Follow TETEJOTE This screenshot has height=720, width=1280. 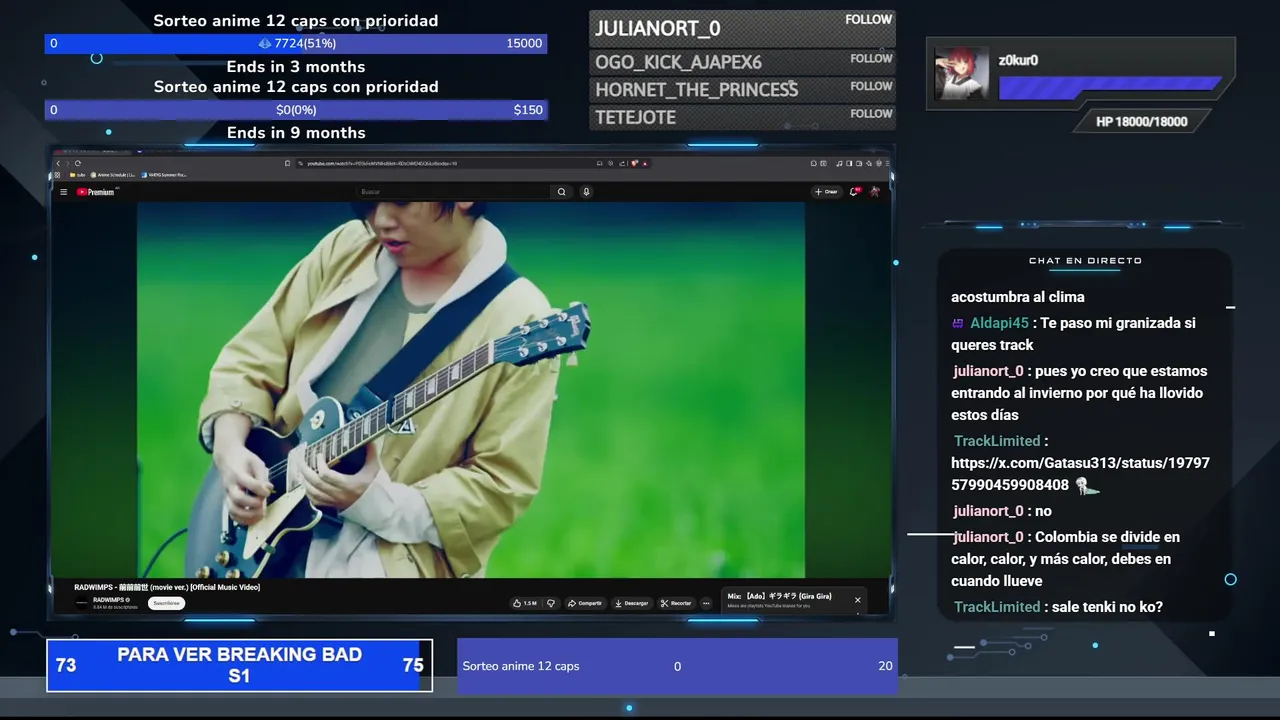[871, 113]
